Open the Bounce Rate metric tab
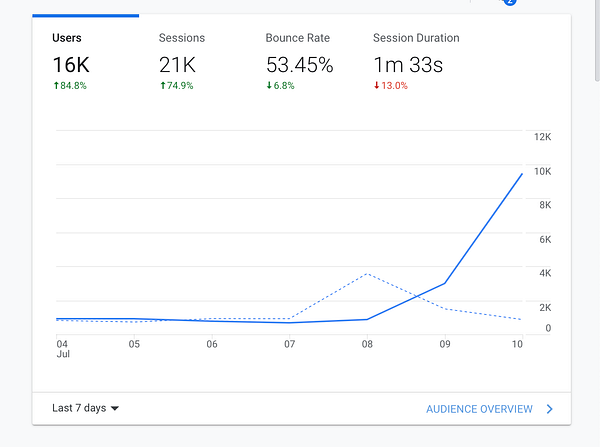The image size is (600, 447). click(299, 61)
